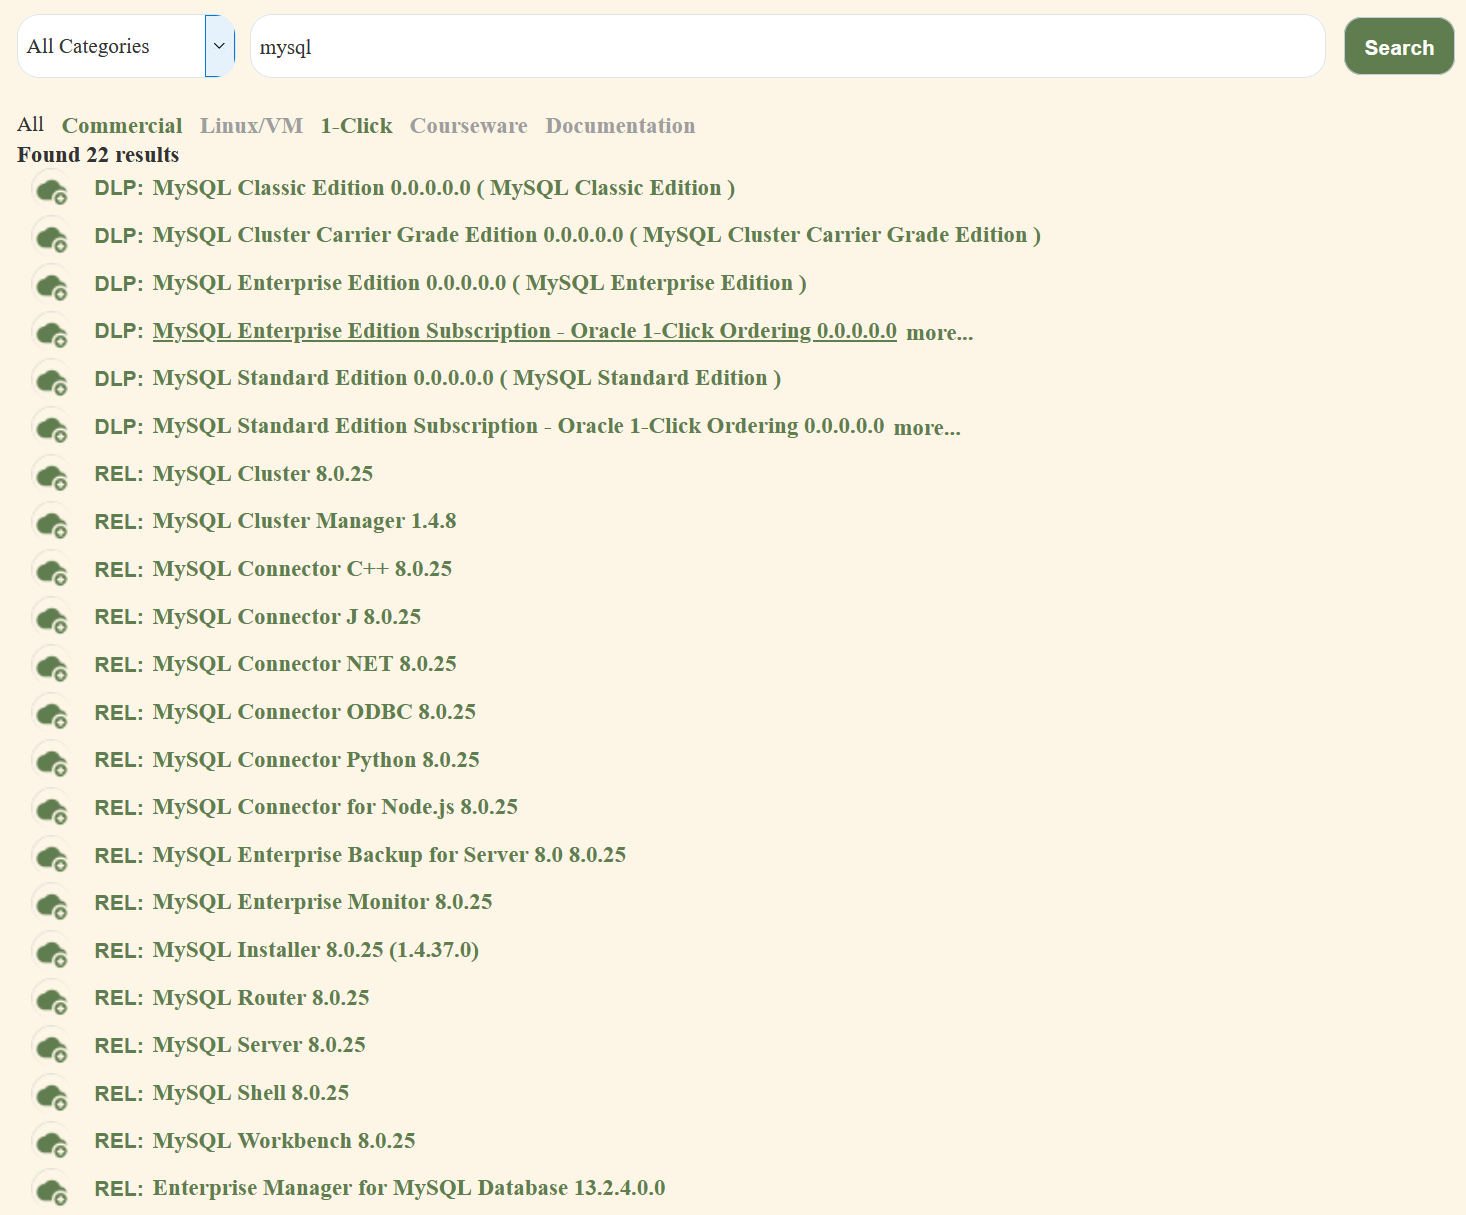Select the Linux/VM filter tab
The image size is (1466, 1215).
(251, 126)
